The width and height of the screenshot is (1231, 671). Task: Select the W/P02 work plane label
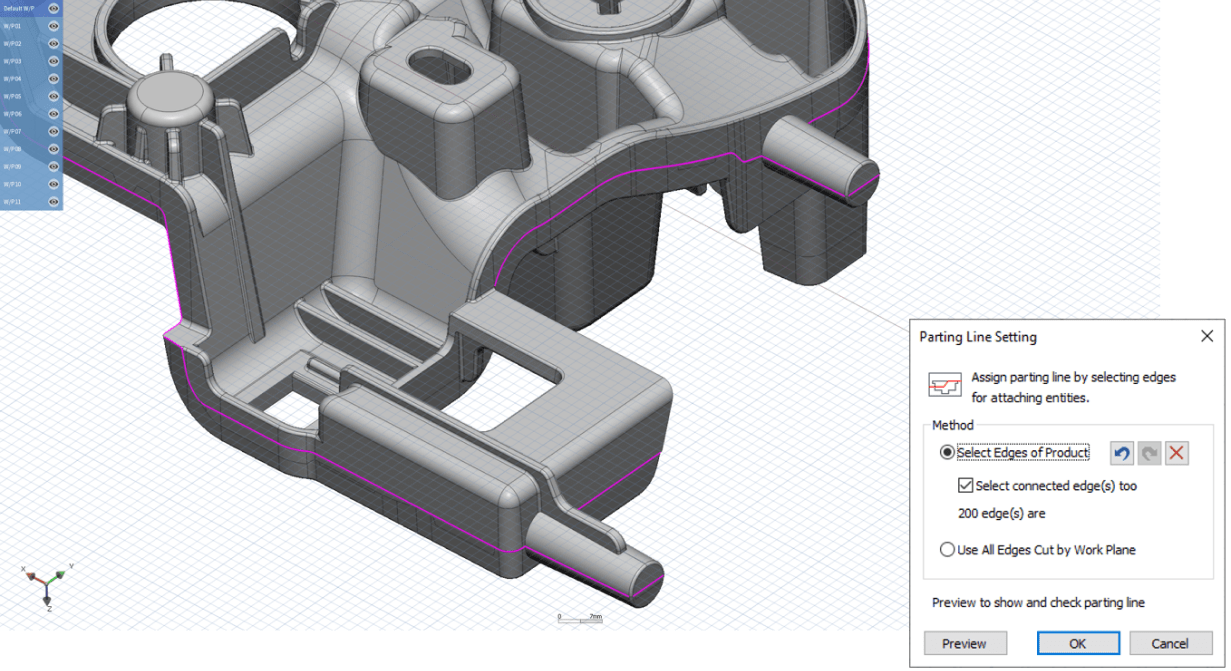pos(12,43)
